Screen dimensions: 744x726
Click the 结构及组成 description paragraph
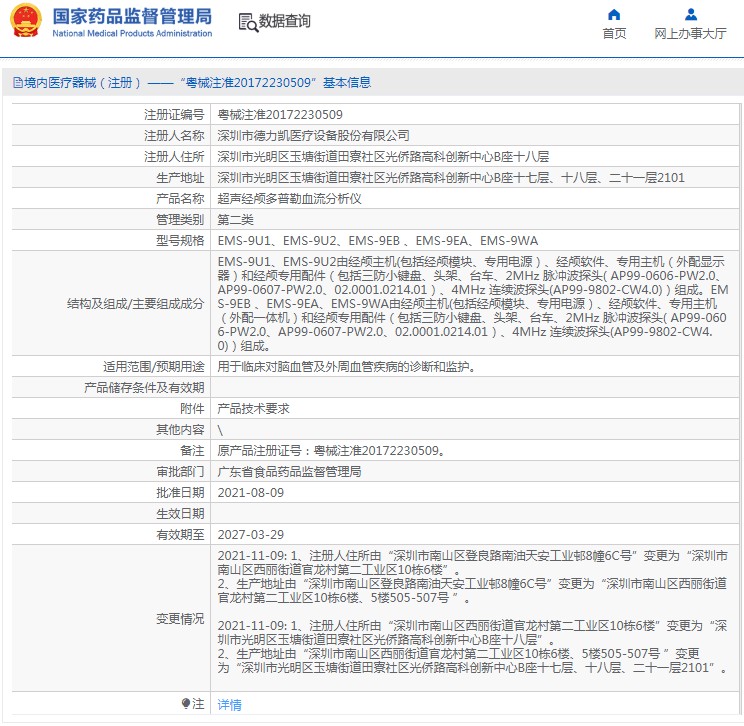(473, 304)
